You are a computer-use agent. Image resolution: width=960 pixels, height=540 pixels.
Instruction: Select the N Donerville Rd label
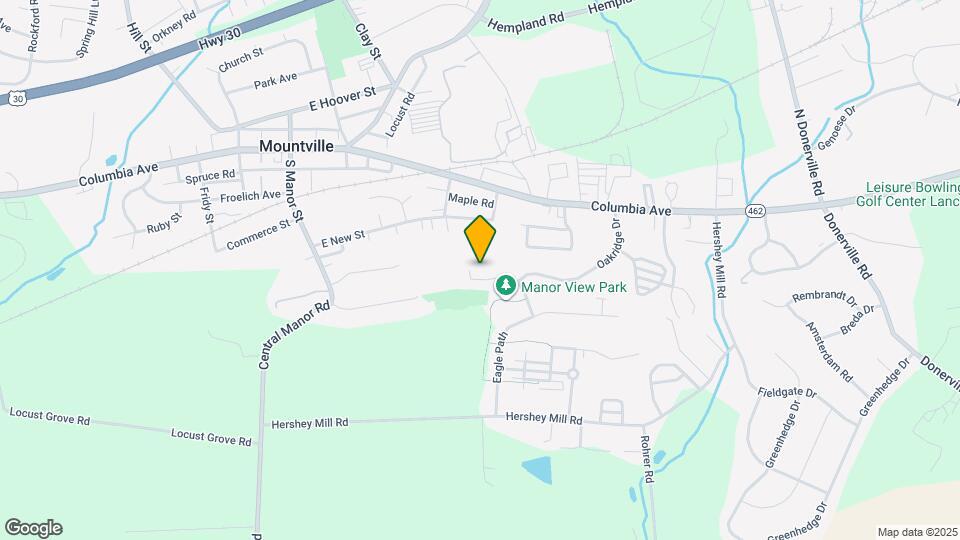[808, 152]
